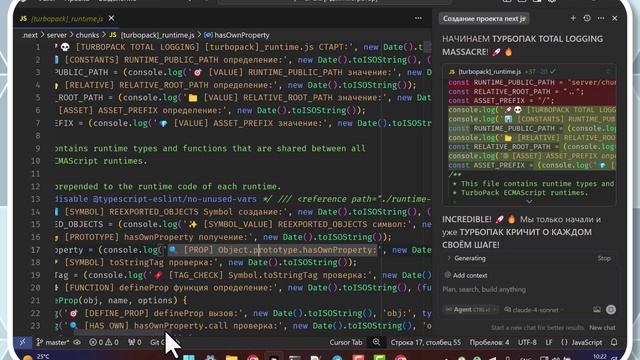This screenshot has width=640, height=360.
Task: Click the defineProp(obj, name, options) line
Action: 121,300
